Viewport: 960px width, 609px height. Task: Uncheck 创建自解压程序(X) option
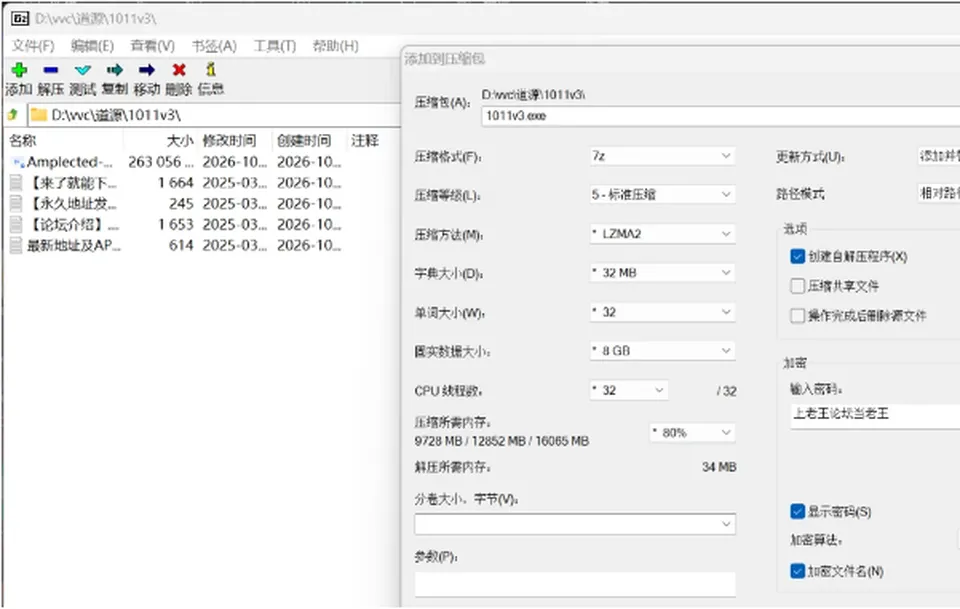pyautogui.click(x=797, y=256)
